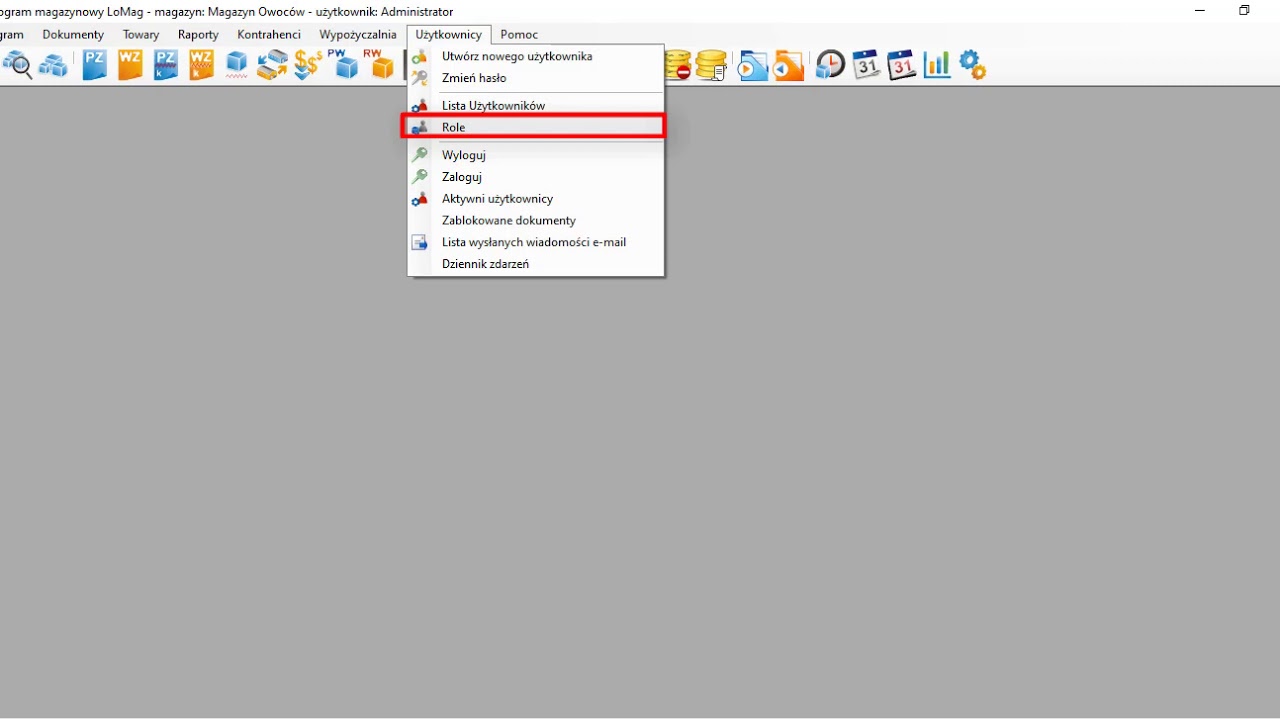The image size is (1280, 720).
Task: Click the PW internal receipt icon
Action: [x=343, y=64]
